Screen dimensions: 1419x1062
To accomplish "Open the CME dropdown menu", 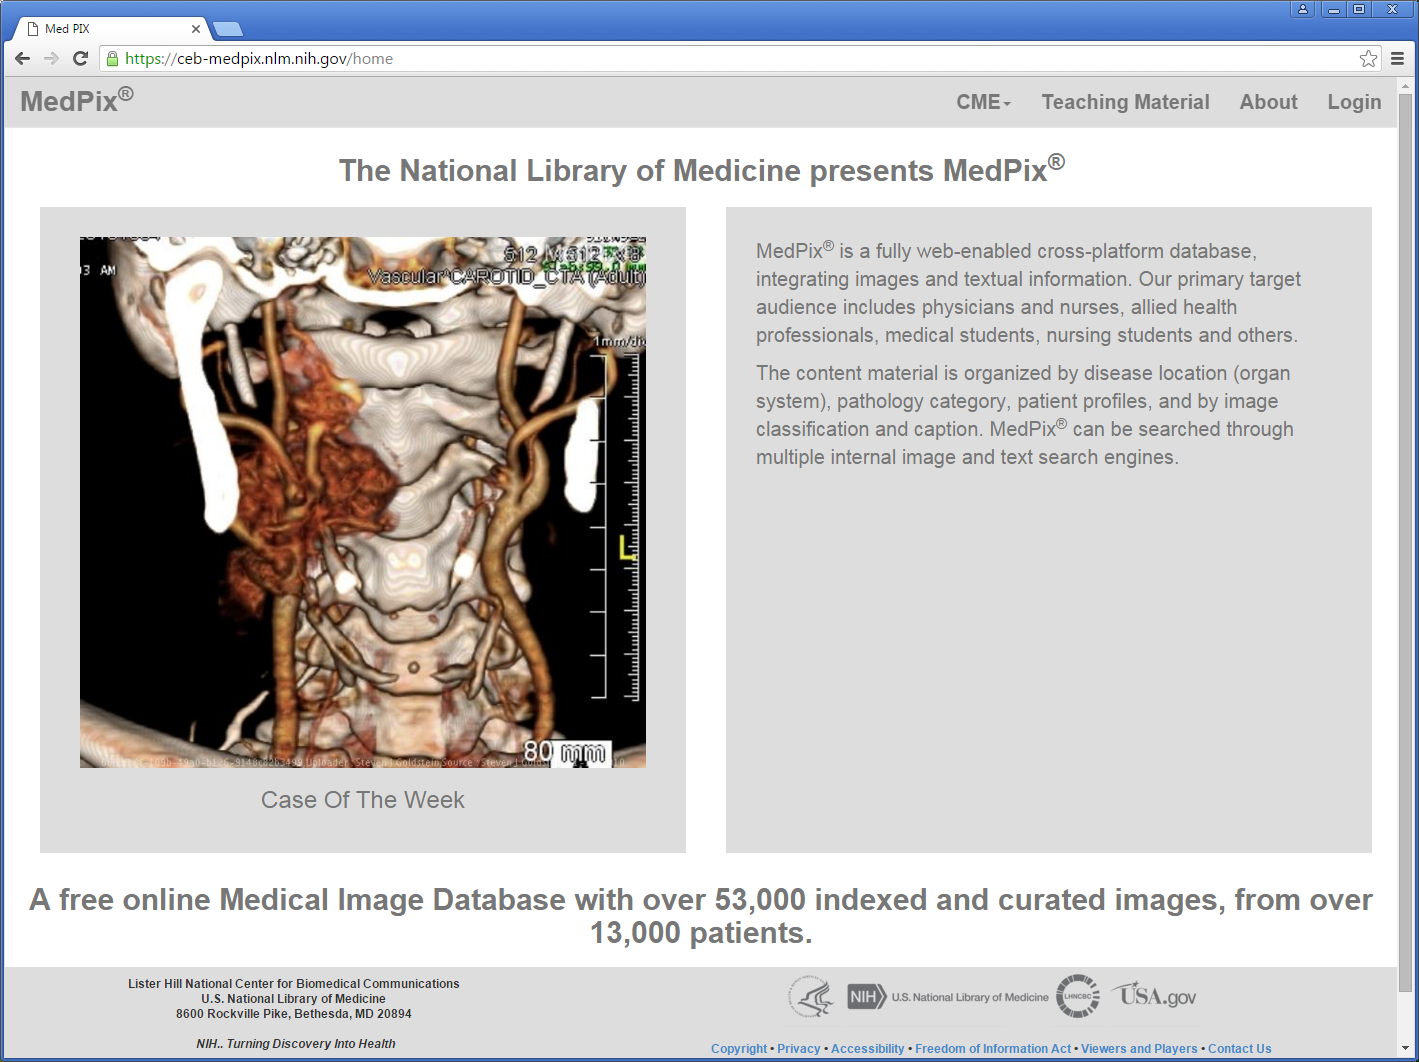I will coord(981,101).
